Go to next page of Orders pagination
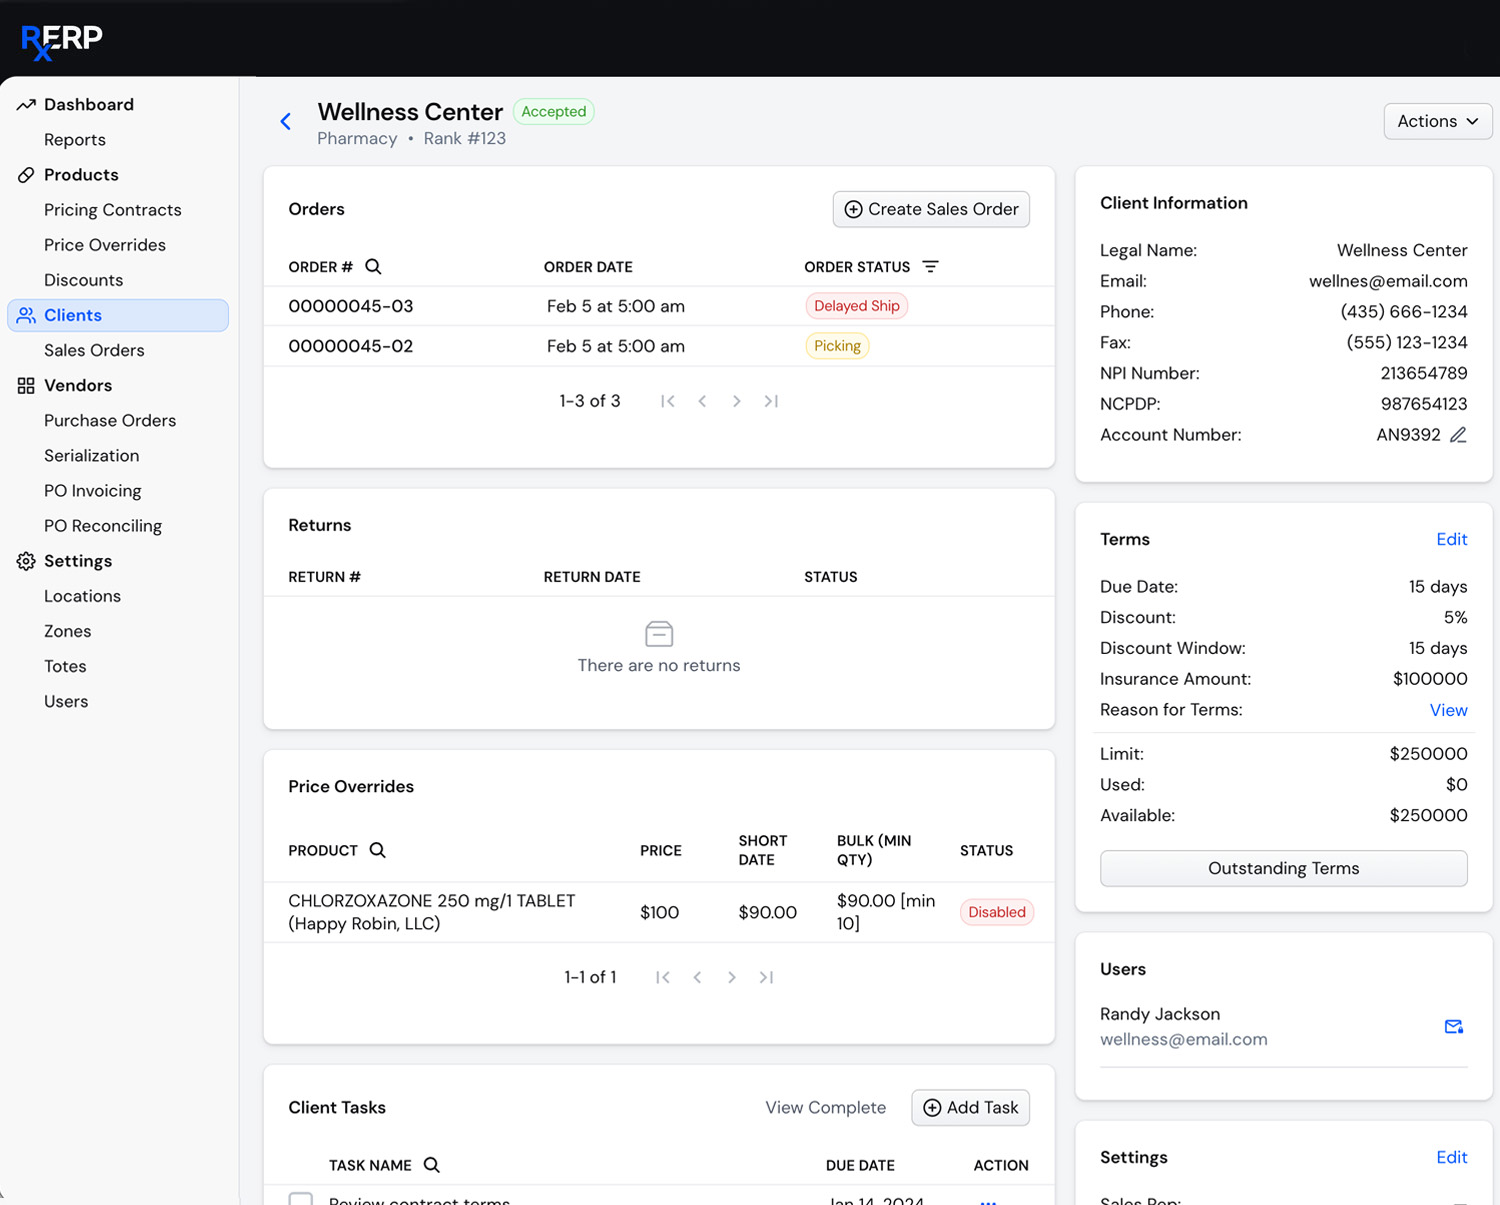The image size is (1500, 1205). pos(737,401)
